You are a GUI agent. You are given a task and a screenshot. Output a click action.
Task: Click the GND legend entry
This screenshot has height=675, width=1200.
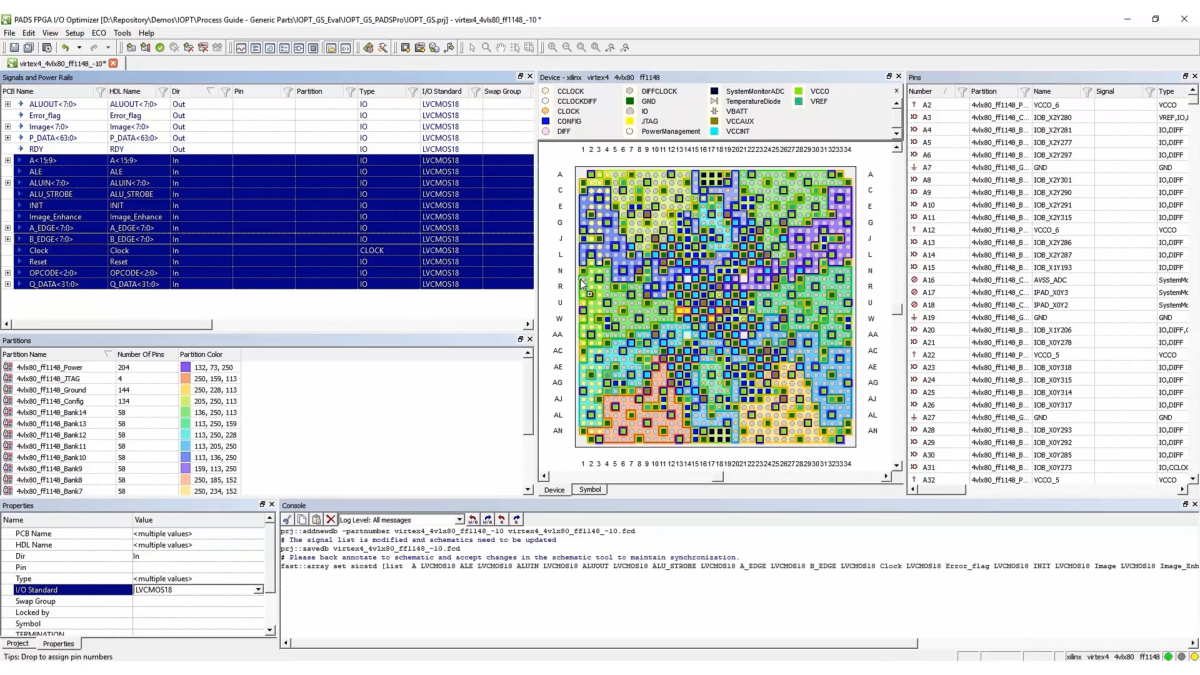(648, 101)
